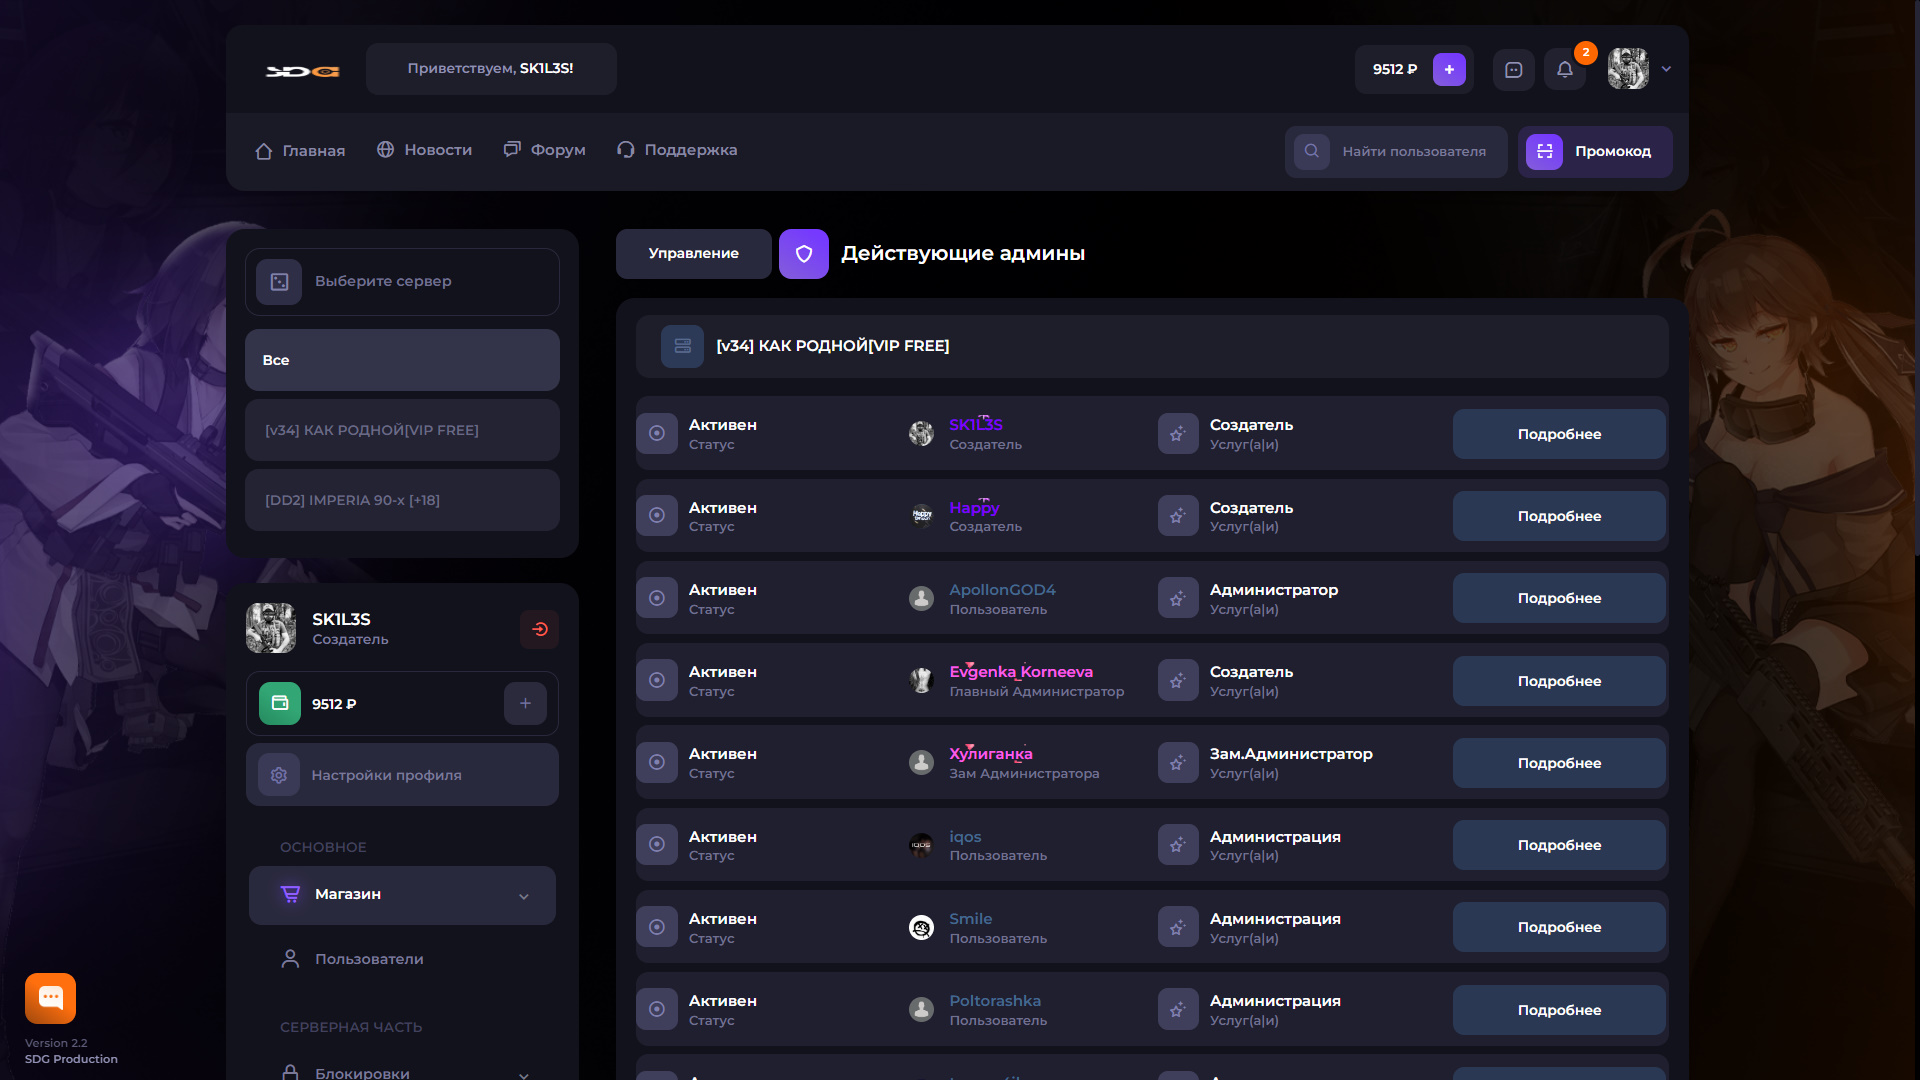Open the Промокод button
1920x1080 pixels.
coord(1595,152)
